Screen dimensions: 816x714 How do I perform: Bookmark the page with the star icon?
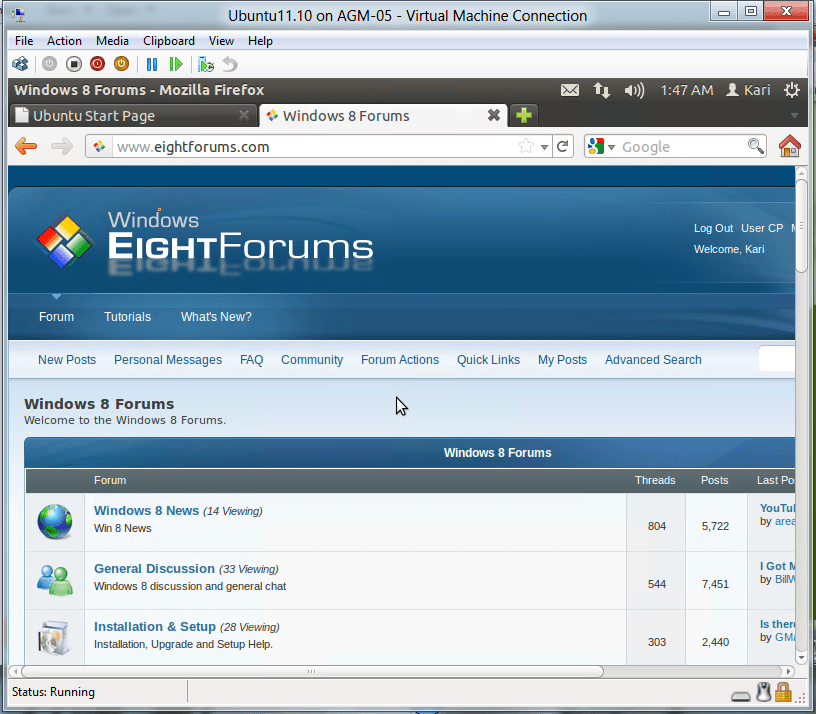coord(526,146)
